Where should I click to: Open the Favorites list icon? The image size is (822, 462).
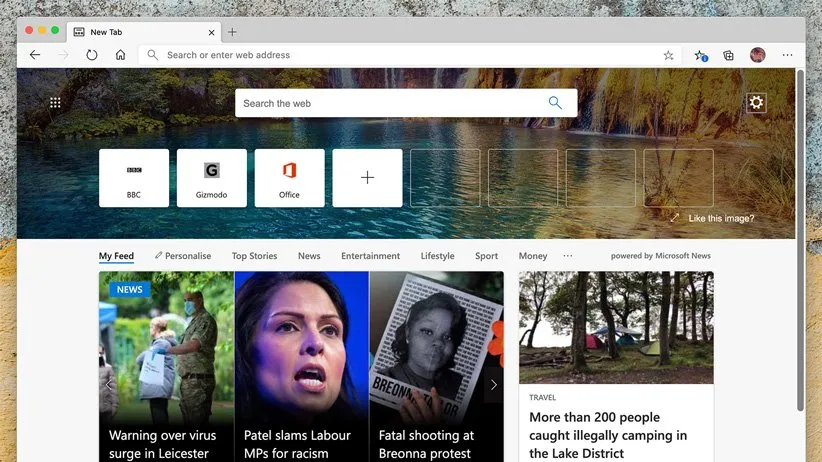(x=700, y=55)
